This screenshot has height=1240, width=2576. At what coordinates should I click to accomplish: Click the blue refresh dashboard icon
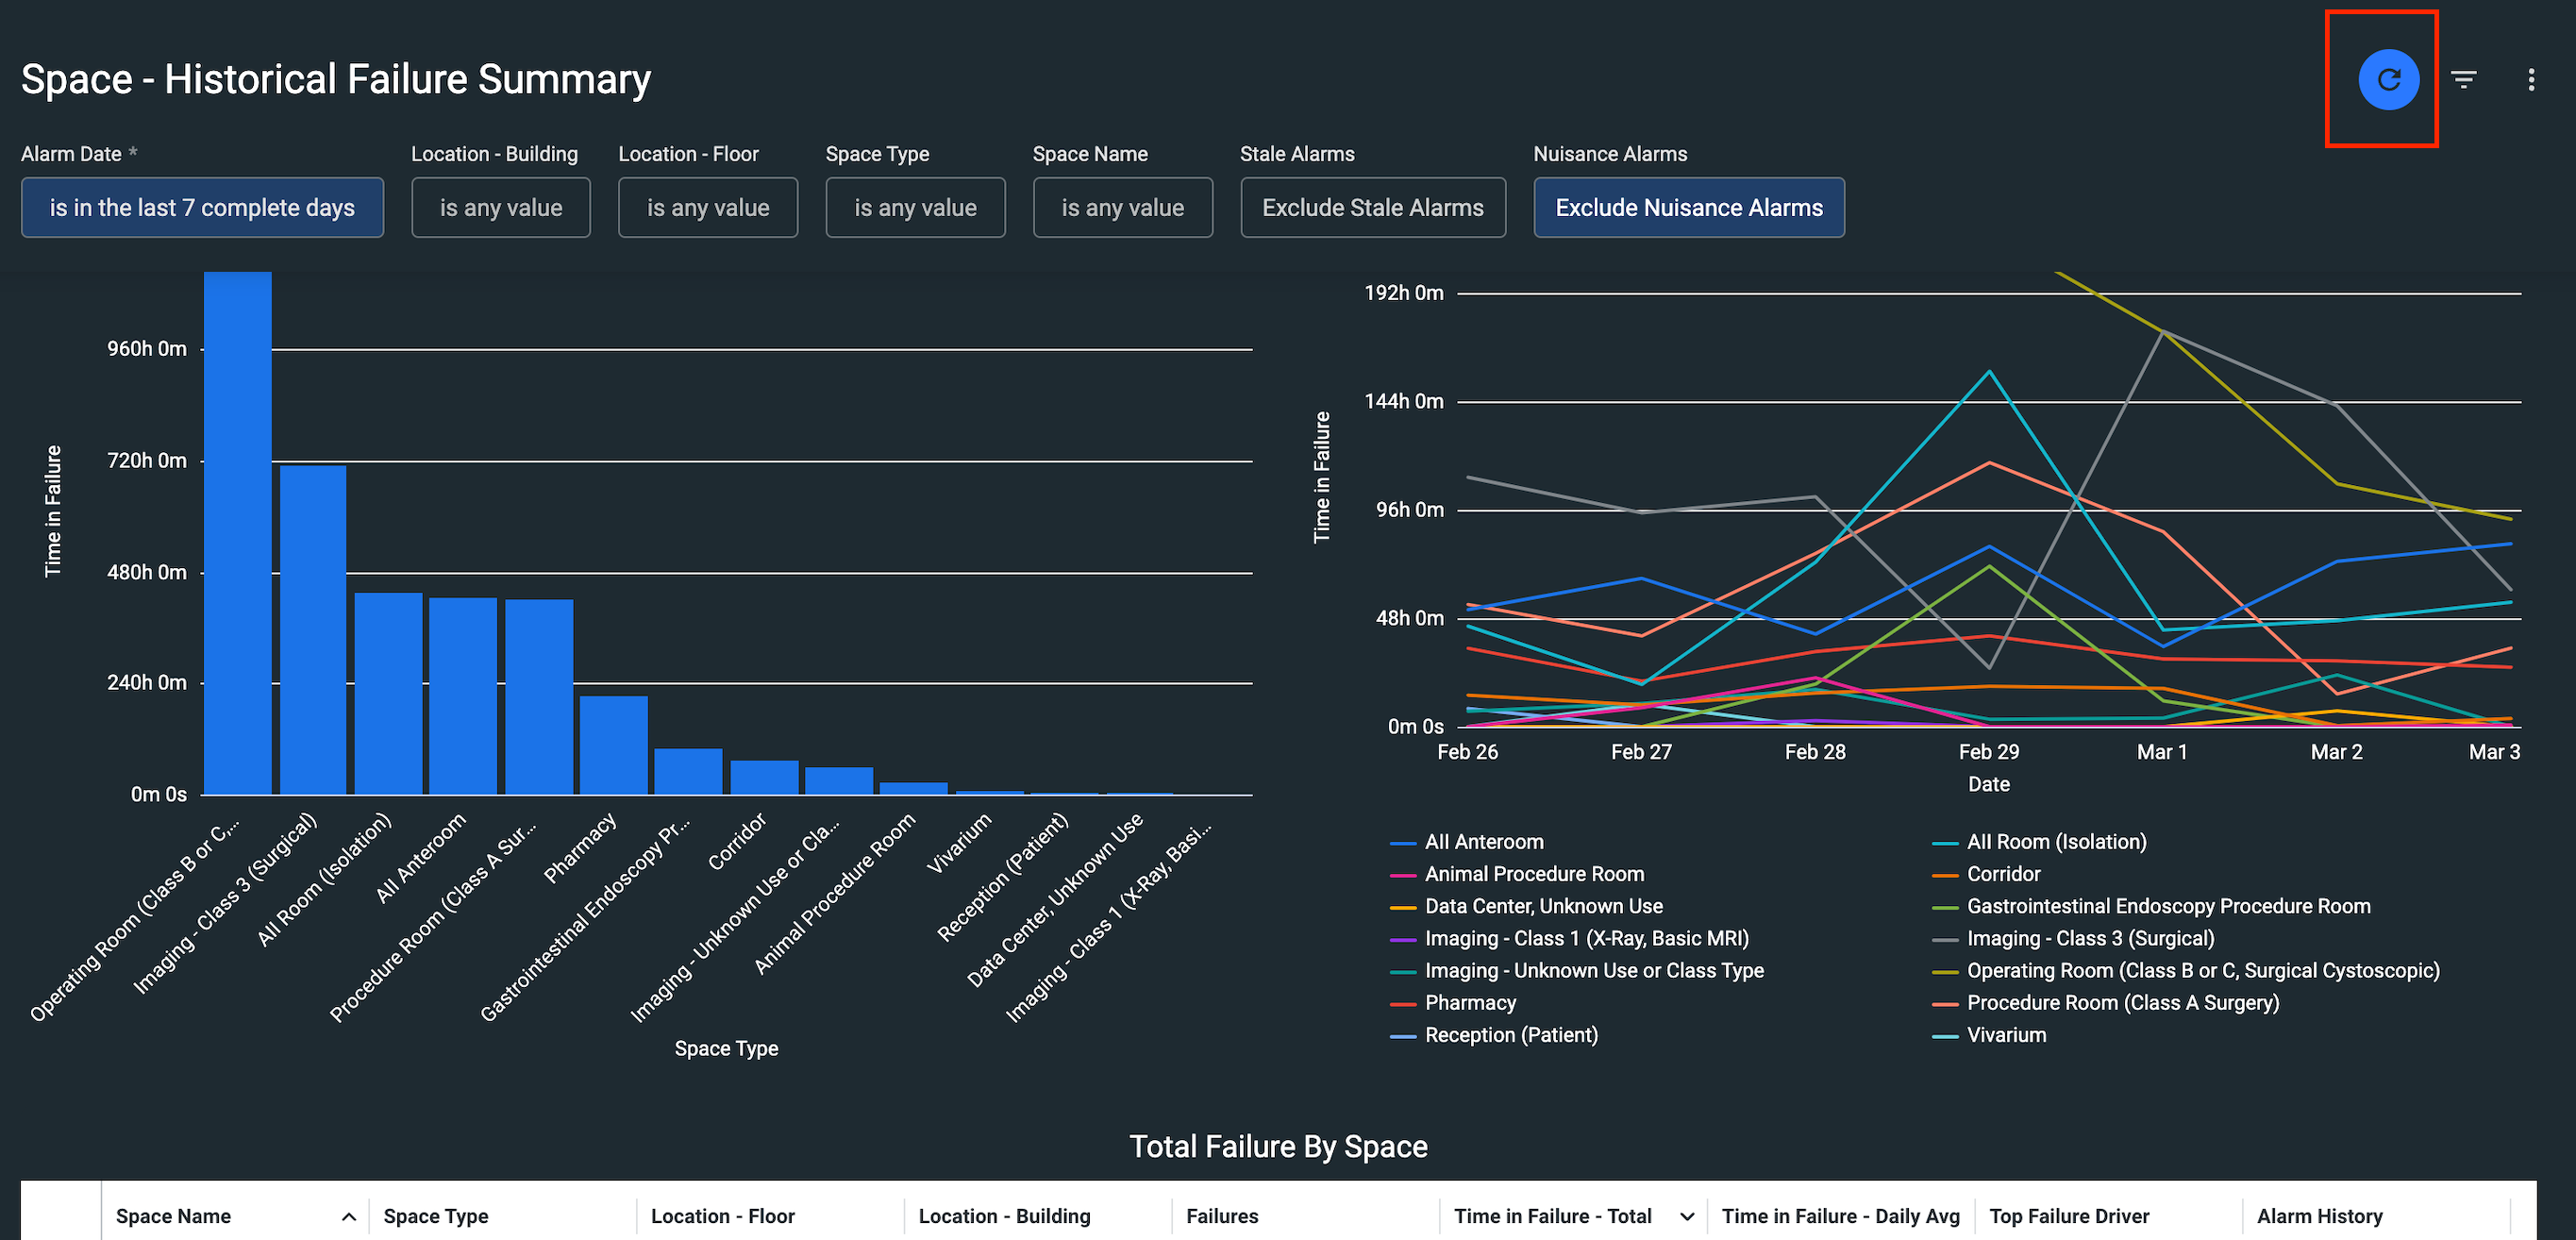tap(2388, 79)
